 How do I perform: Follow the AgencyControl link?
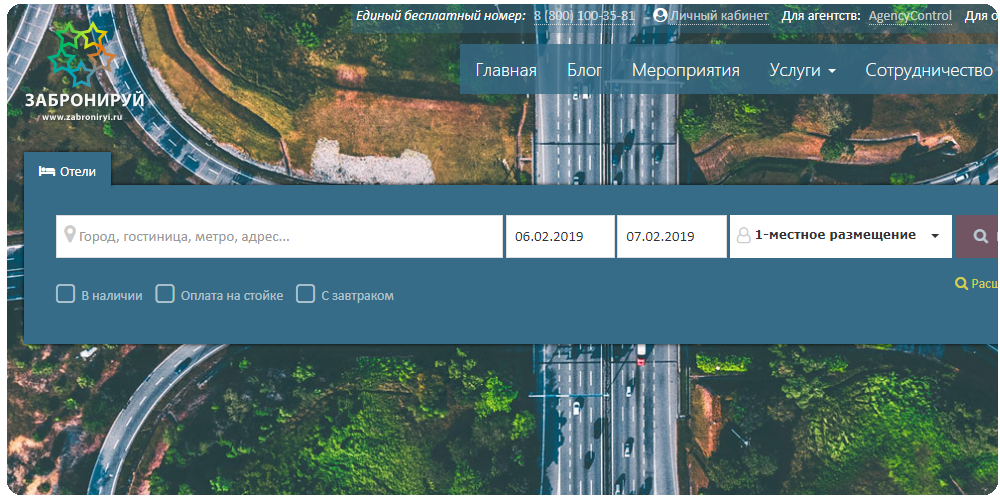point(910,16)
